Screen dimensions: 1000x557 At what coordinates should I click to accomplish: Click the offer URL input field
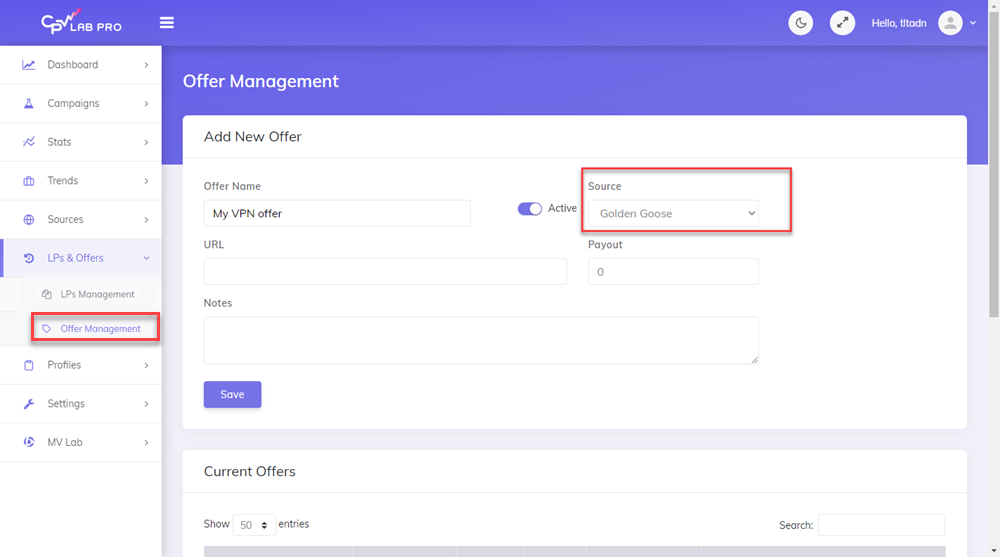[385, 272]
